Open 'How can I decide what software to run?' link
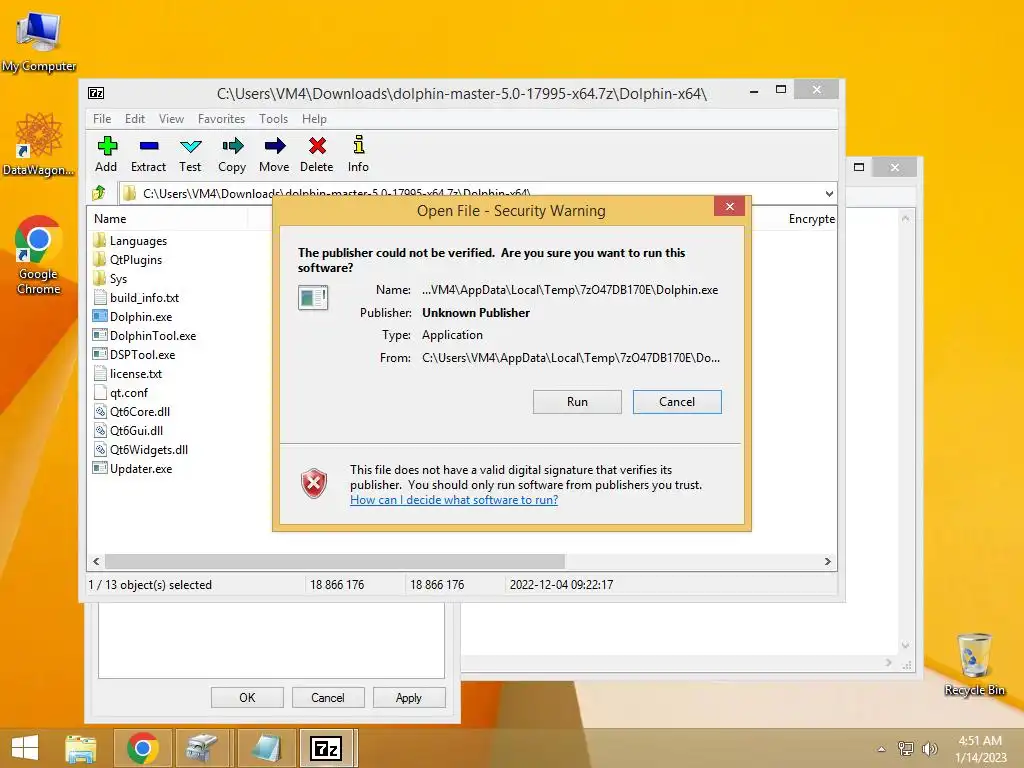The height and width of the screenshot is (768, 1024). click(x=454, y=500)
